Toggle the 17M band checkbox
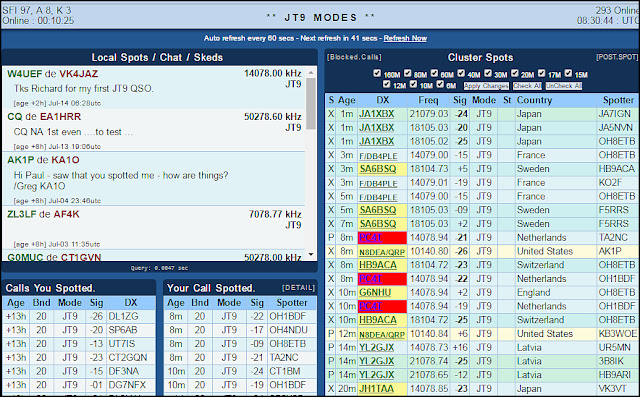Viewport: 640px width, 397px height. 542,73
